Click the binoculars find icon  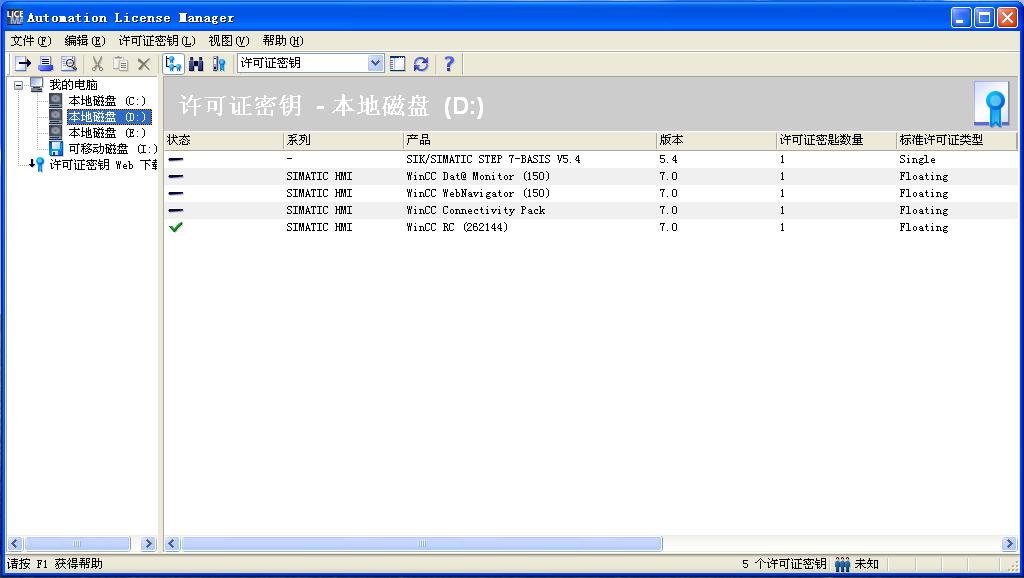coord(196,64)
